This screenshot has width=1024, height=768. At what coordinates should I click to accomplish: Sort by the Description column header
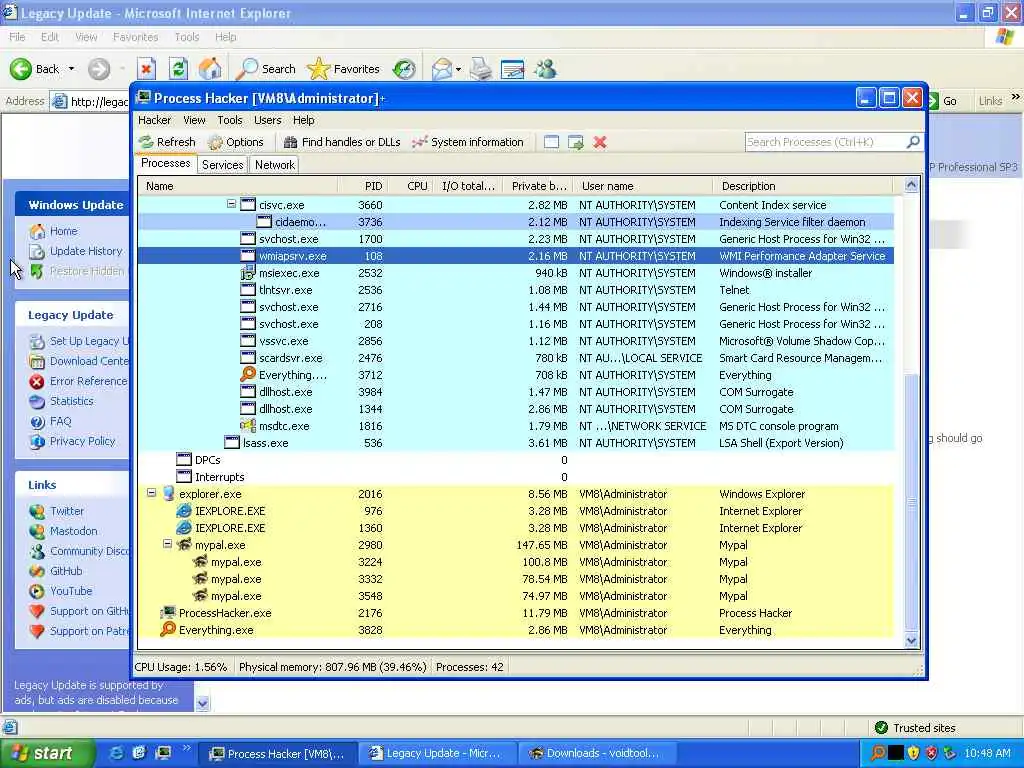(803, 186)
